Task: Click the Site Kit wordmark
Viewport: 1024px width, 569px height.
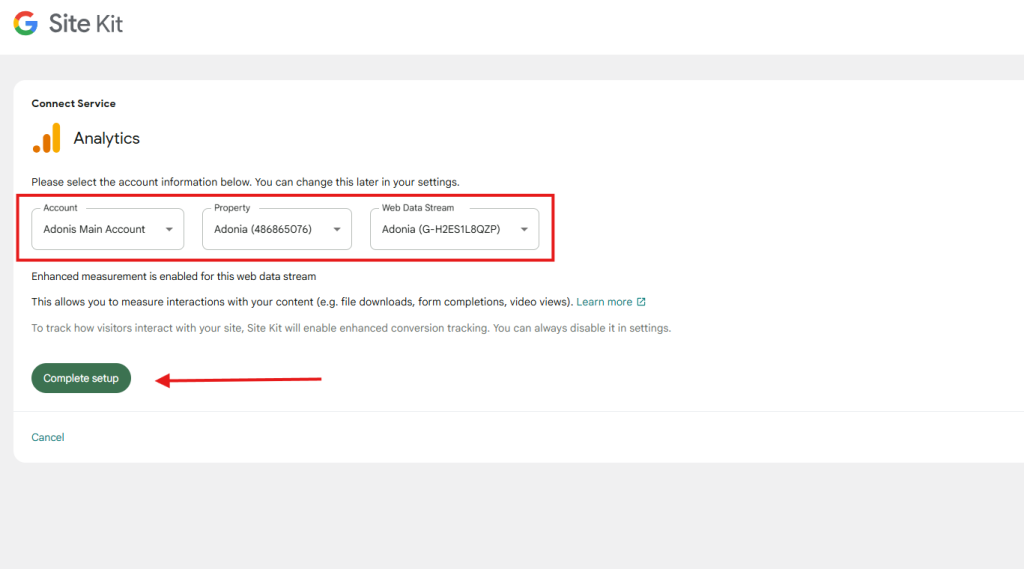Action: [86, 24]
